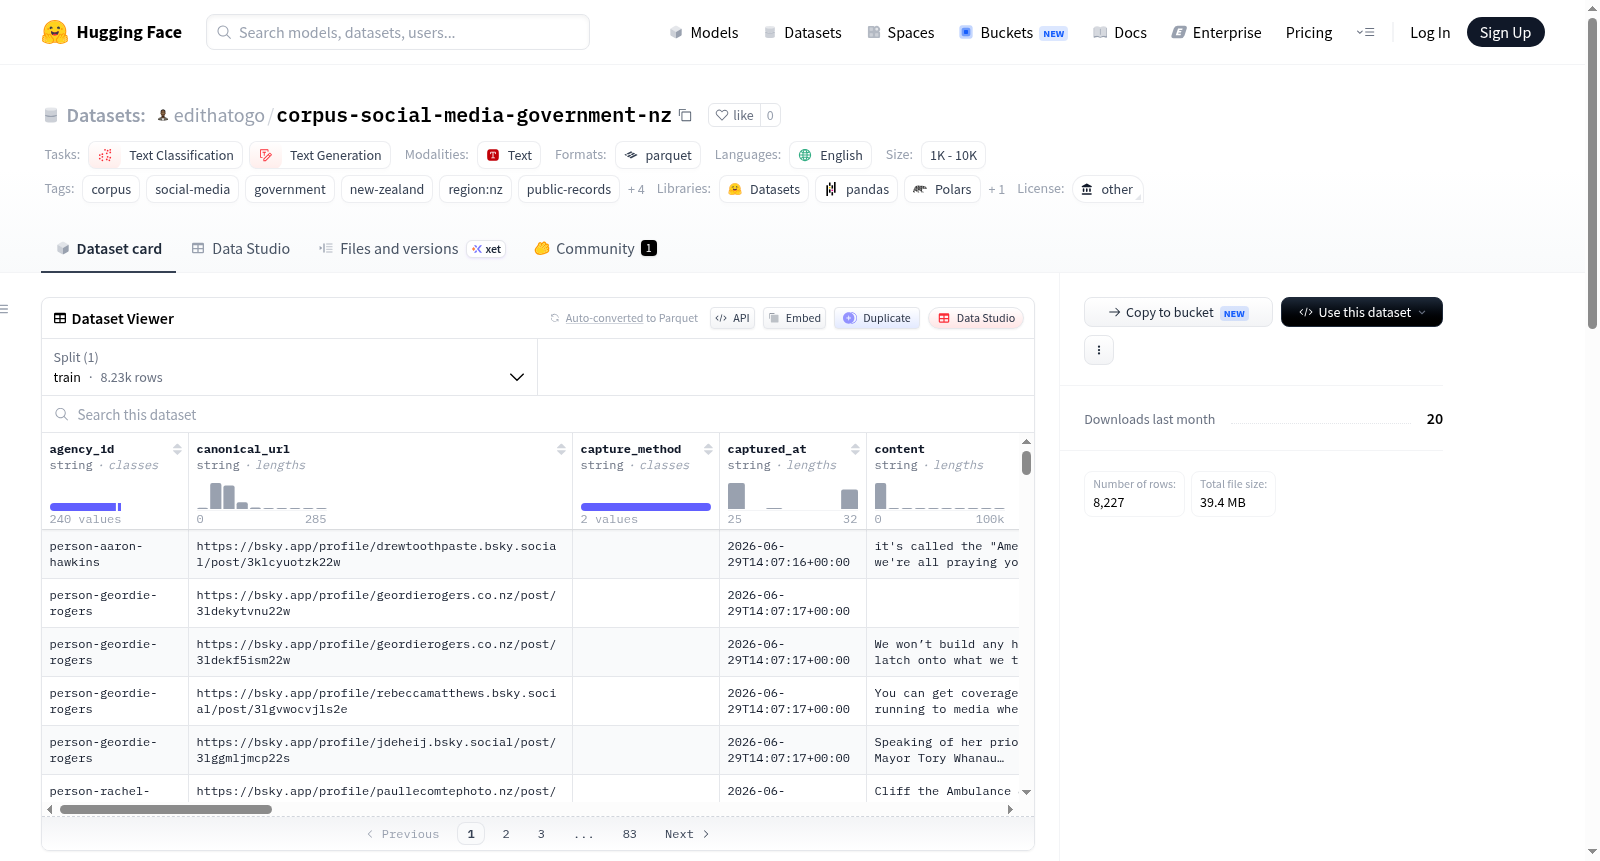Click the government tag

click(290, 189)
